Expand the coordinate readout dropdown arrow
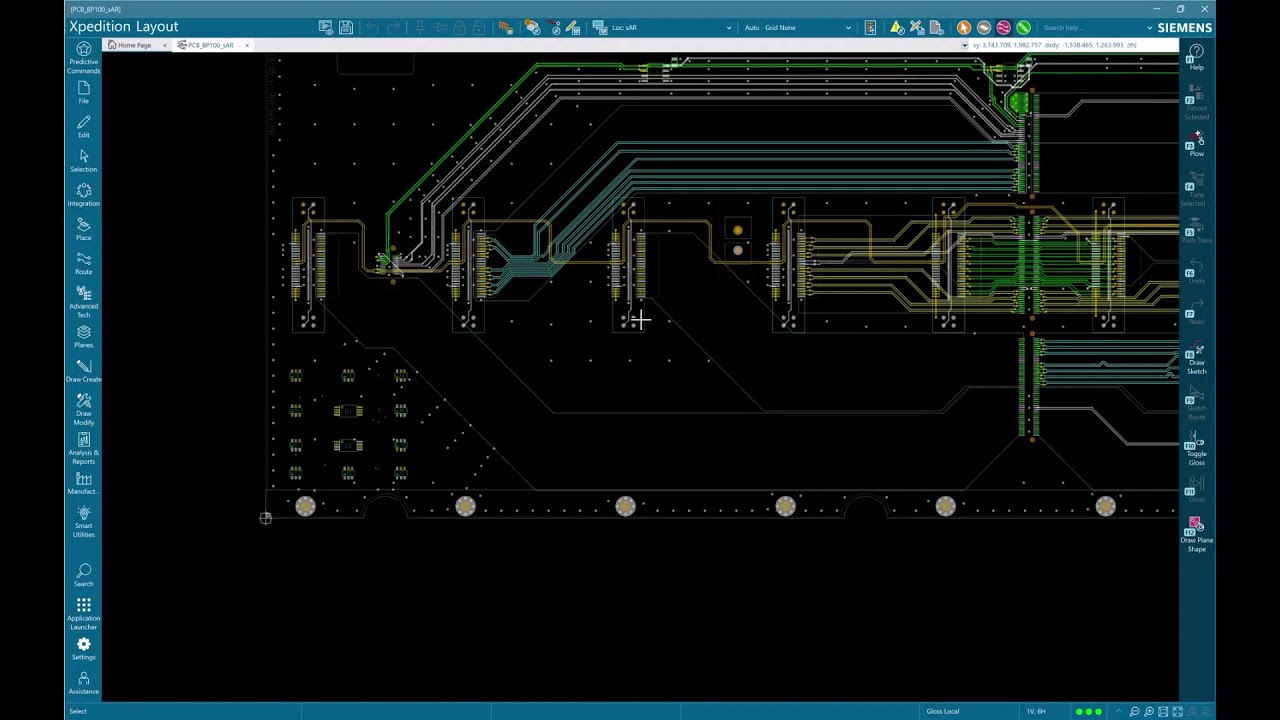 click(x=965, y=45)
